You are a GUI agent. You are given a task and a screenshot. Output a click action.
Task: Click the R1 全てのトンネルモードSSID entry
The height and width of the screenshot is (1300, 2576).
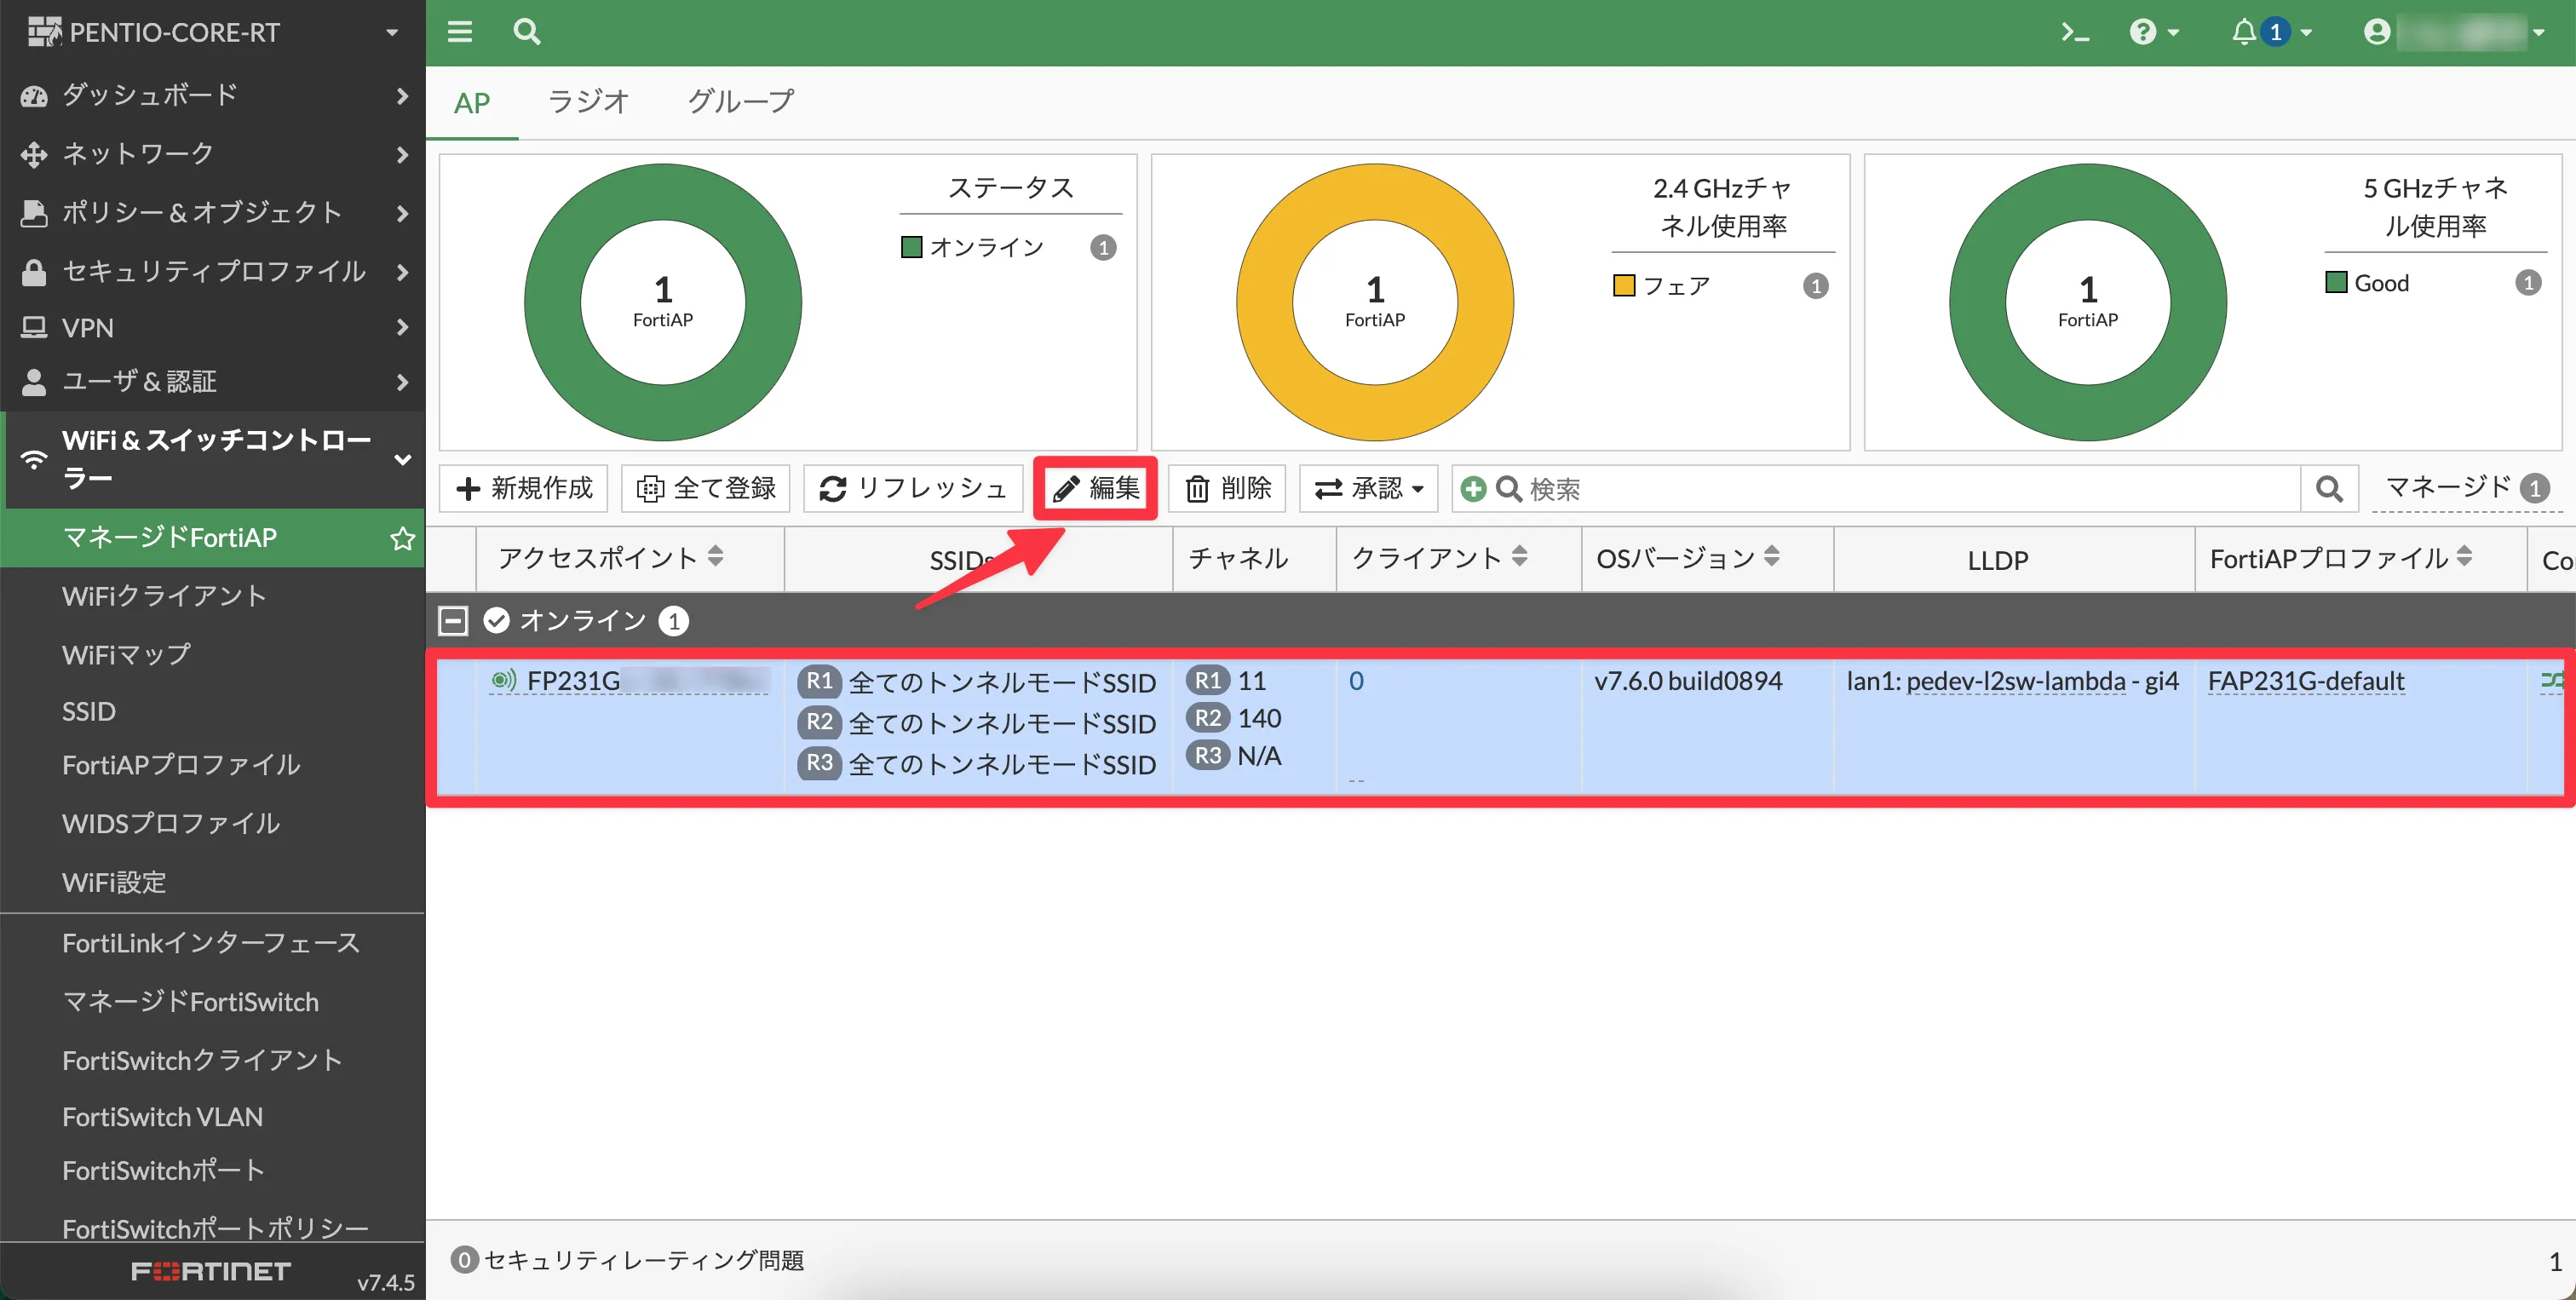point(977,682)
